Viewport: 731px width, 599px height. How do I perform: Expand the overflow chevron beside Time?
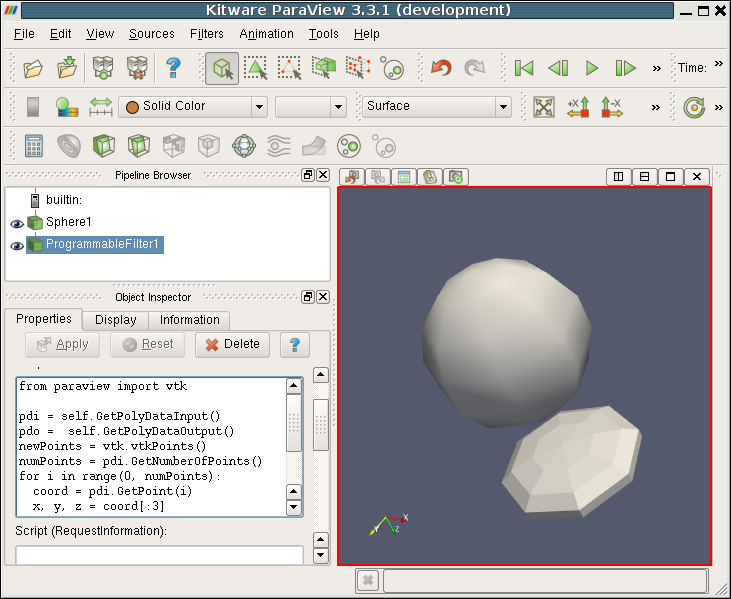(x=719, y=63)
